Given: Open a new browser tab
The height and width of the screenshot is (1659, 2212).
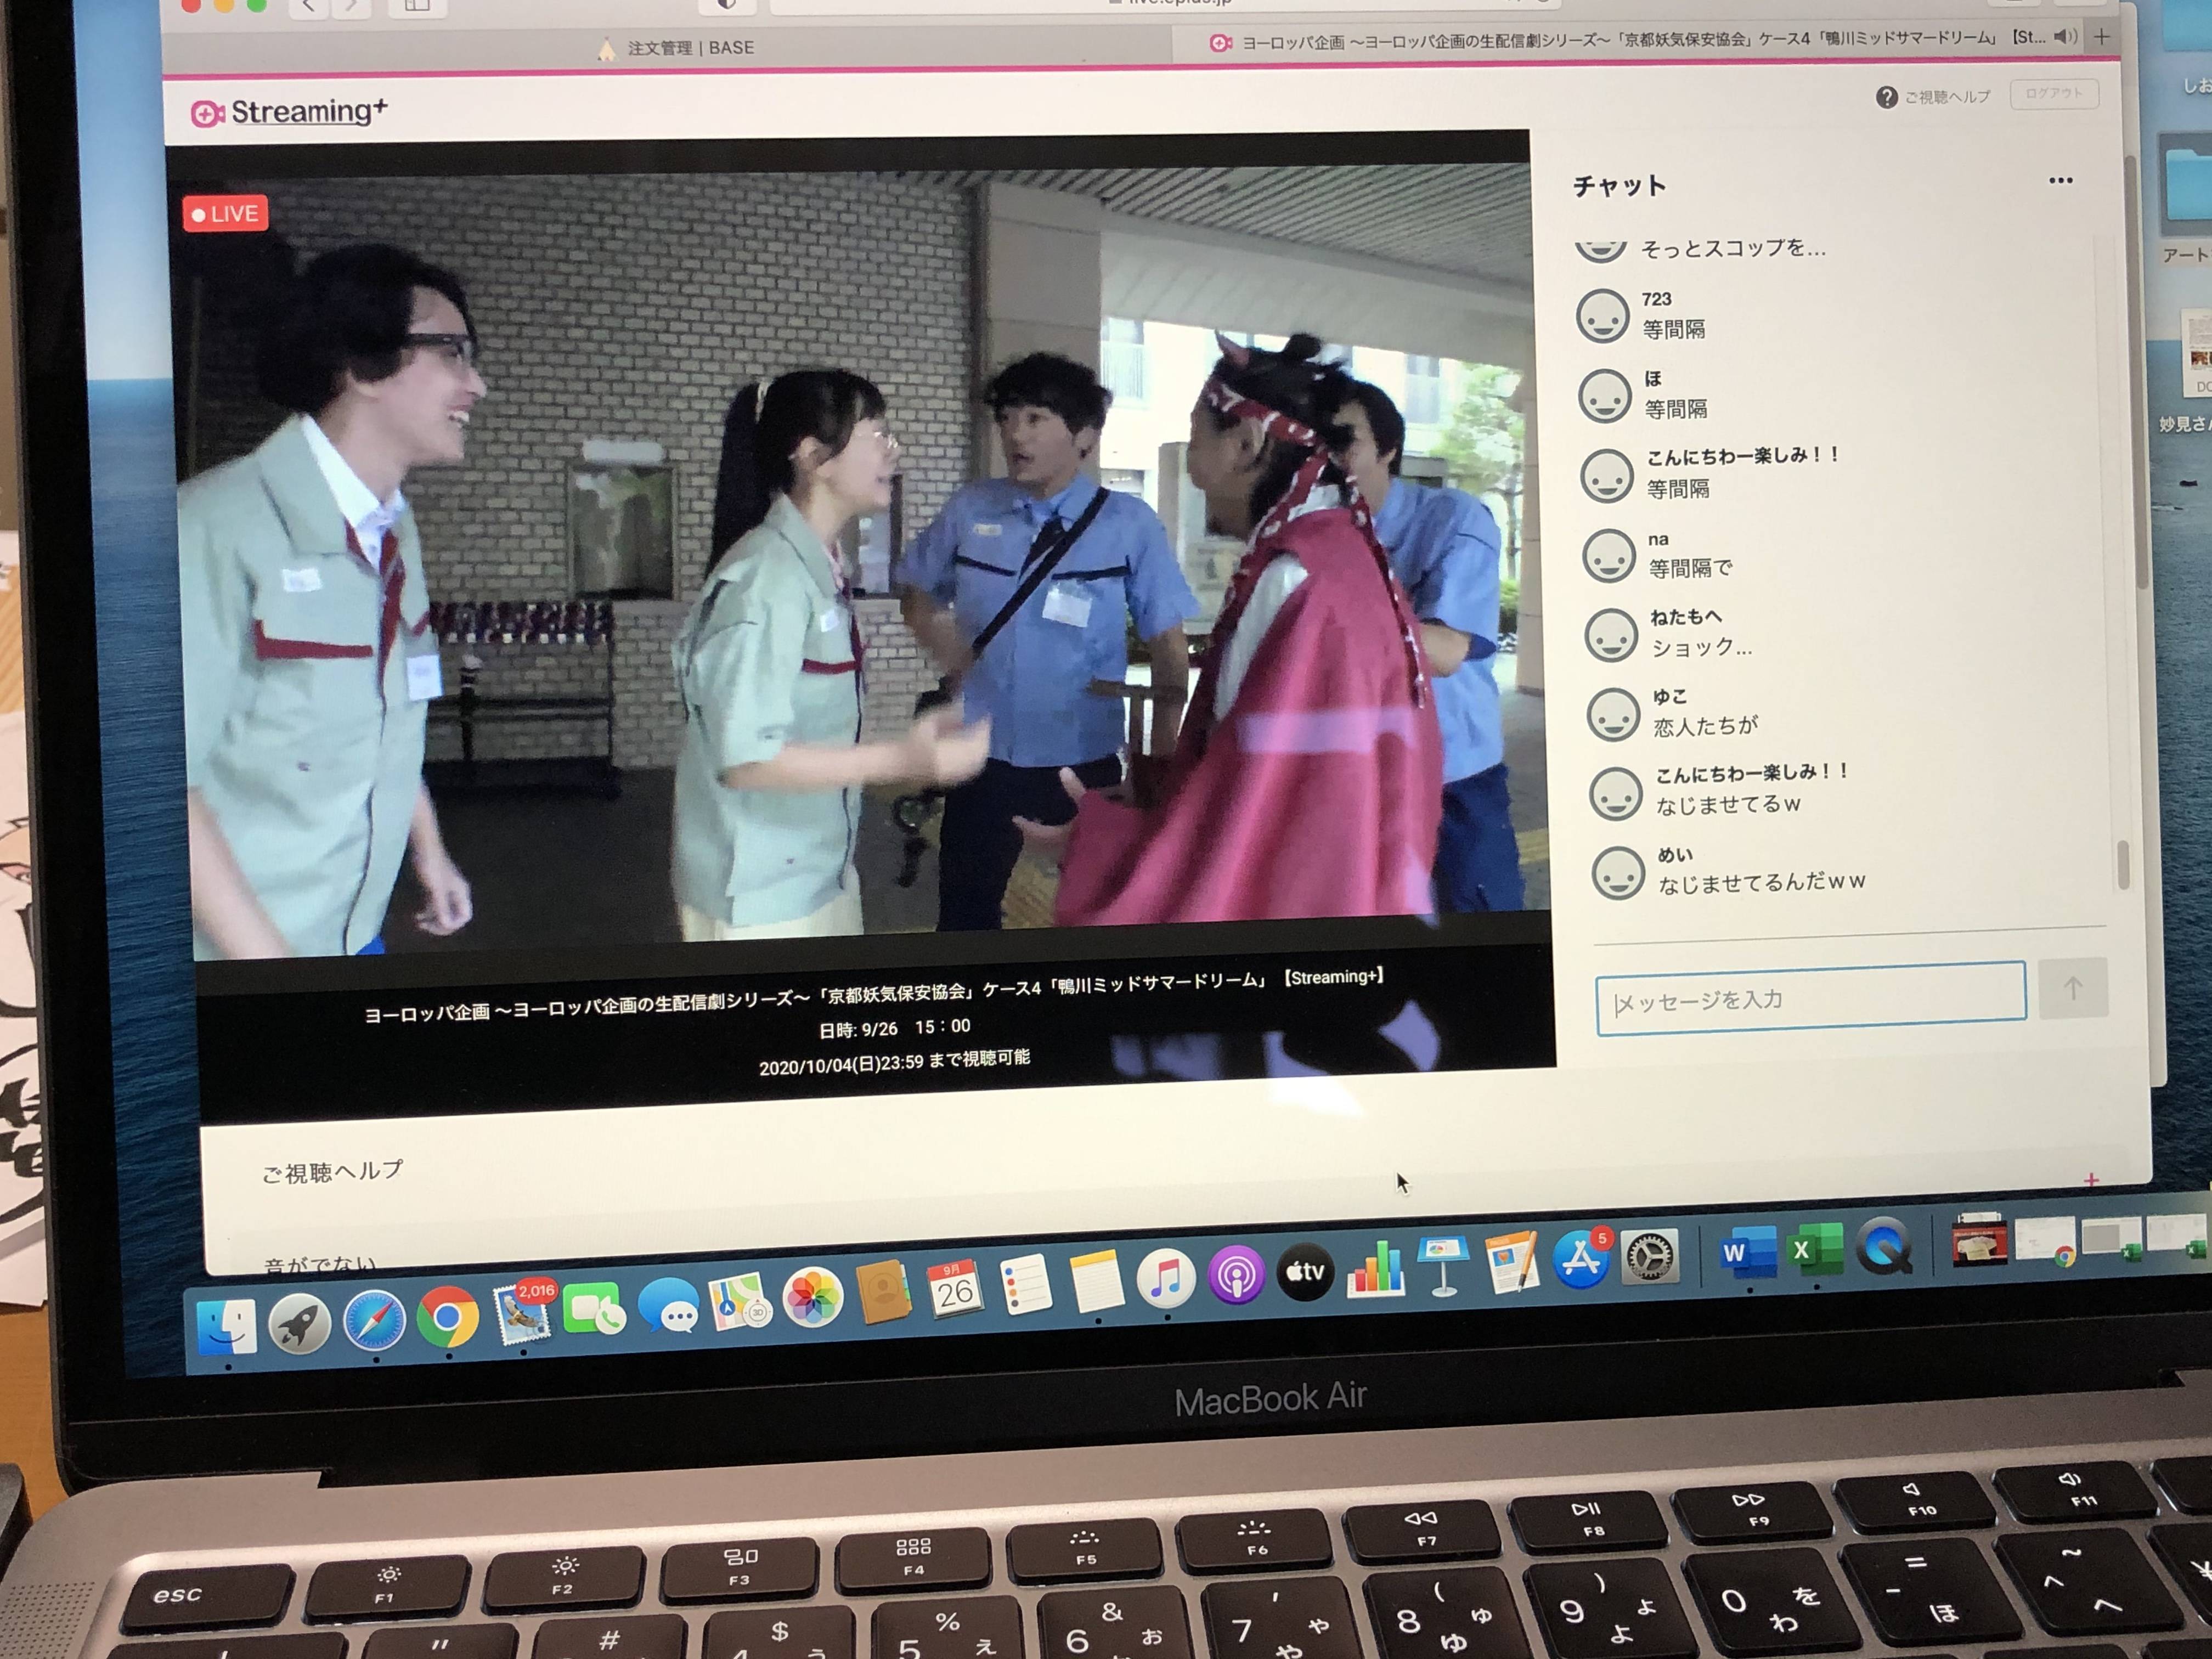Looking at the screenshot, I should tap(2102, 37).
